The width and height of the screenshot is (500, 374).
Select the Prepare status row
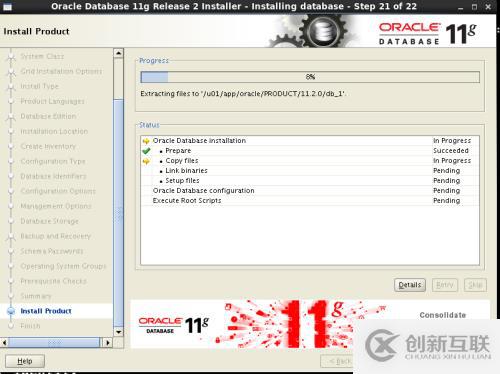(310, 151)
